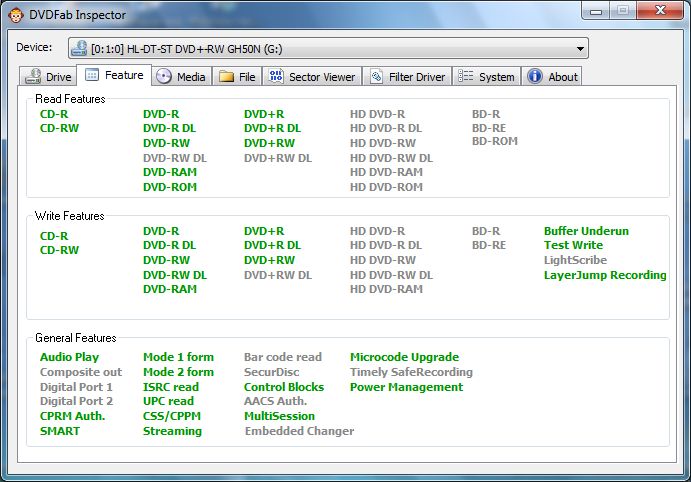The height and width of the screenshot is (482, 691).
Task: Click the 'DVDFab Inspector' window title
Action: pos(77,15)
